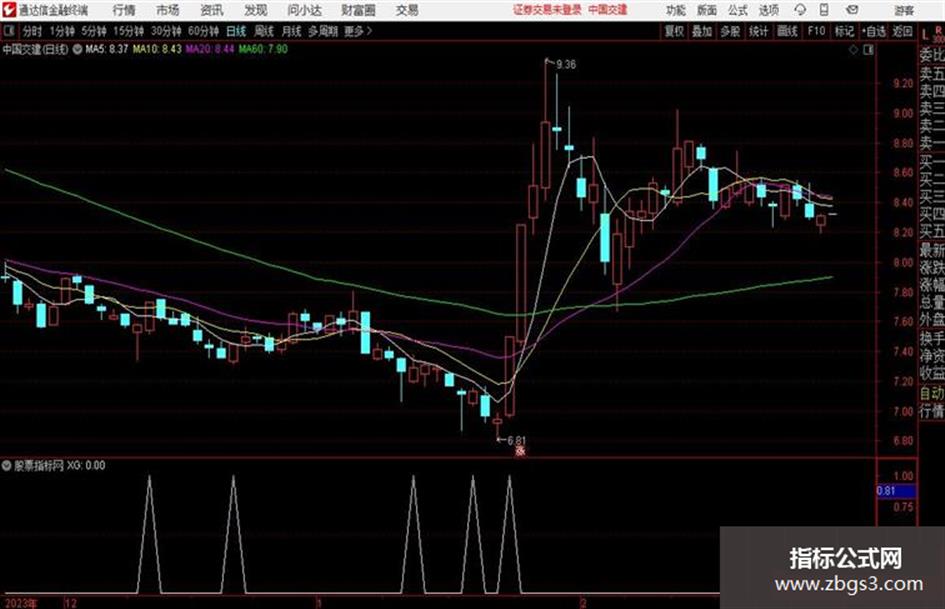Open the 资讯 menu
This screenshot has width=945, height=609.
[x=212, y=10]
